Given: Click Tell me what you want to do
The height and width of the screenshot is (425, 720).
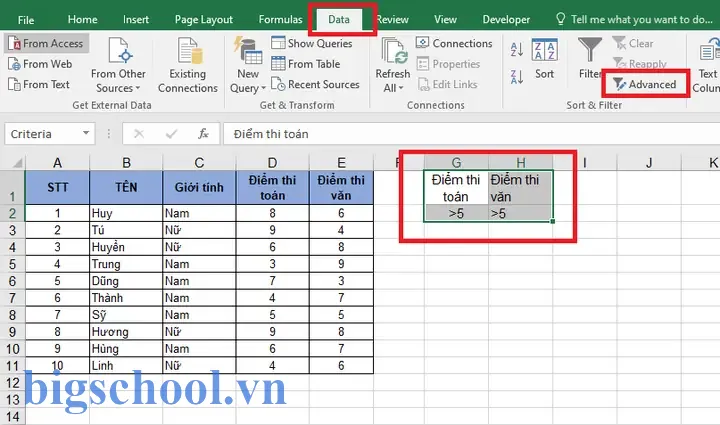Looking at the screenshot, I should (x=635, y=19).
